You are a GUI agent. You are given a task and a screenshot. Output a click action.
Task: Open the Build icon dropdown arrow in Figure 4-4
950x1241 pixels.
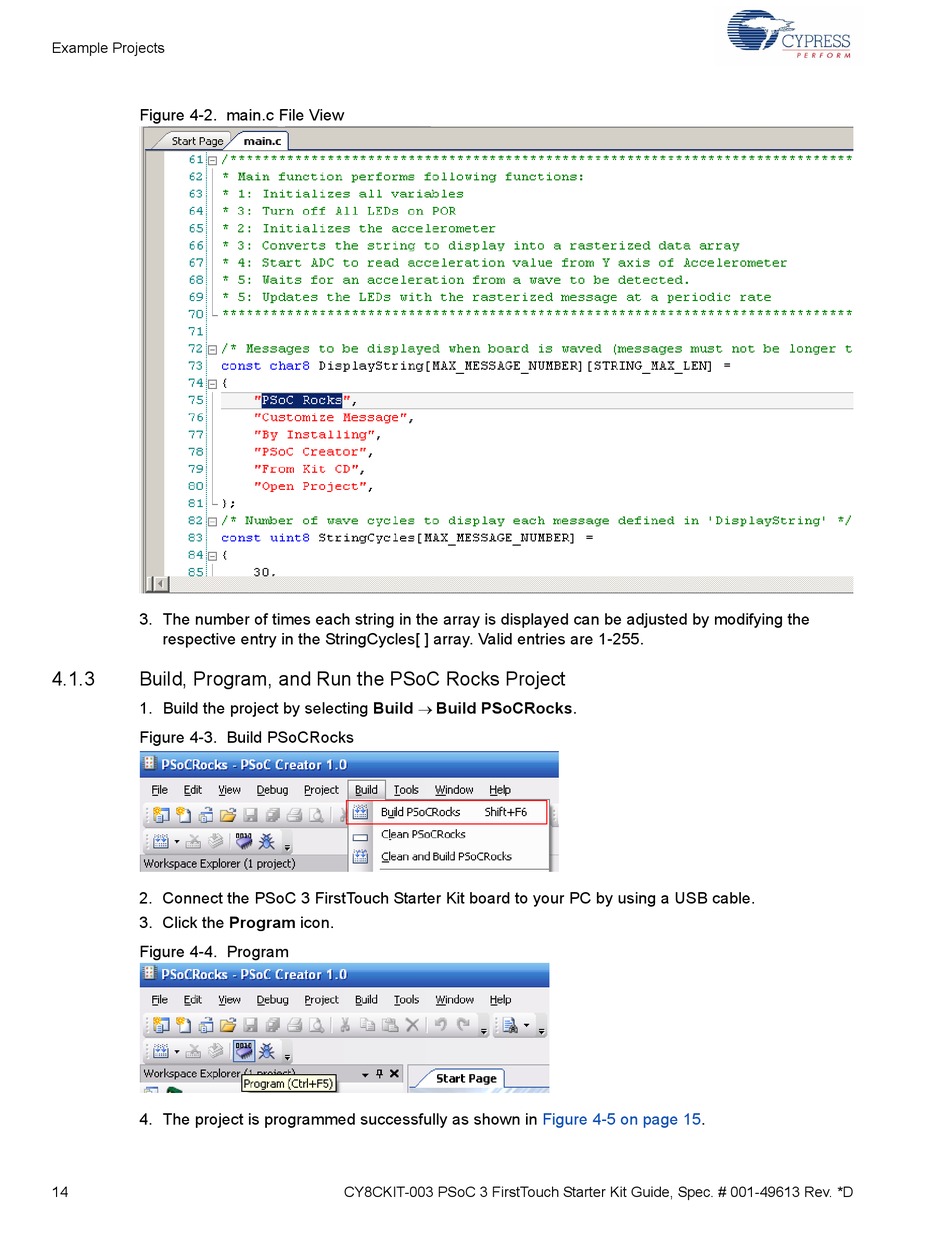[x=176, y=1051]
